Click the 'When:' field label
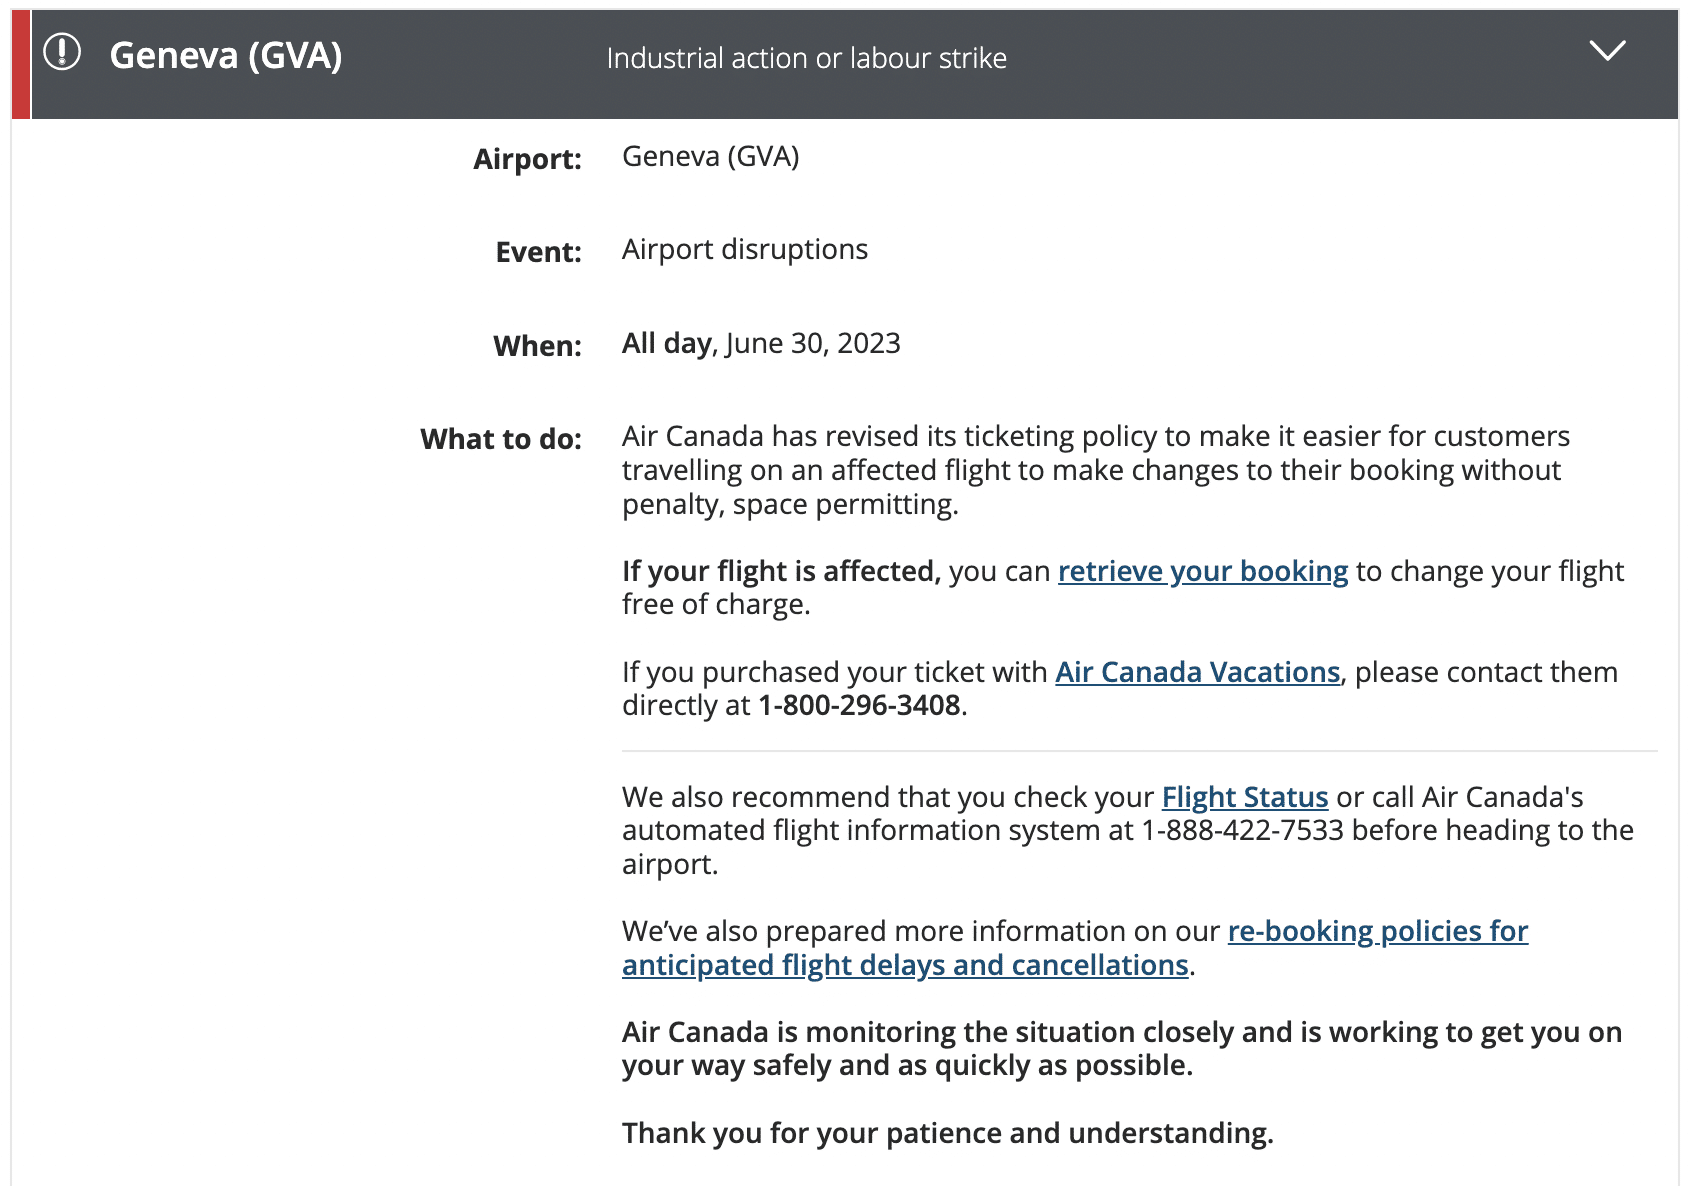Viewport: 1690px width, 1186px height. coord(537,346)
